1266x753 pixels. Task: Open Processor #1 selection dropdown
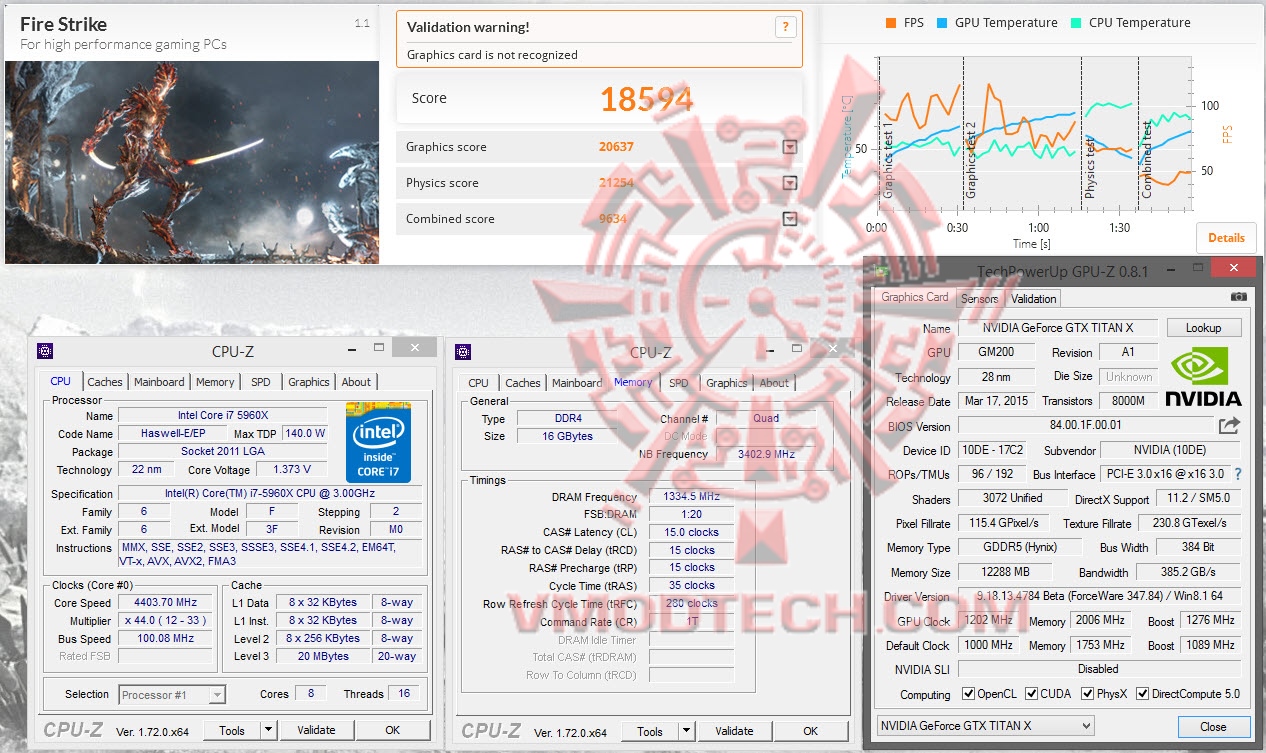(x=172, y=694)
